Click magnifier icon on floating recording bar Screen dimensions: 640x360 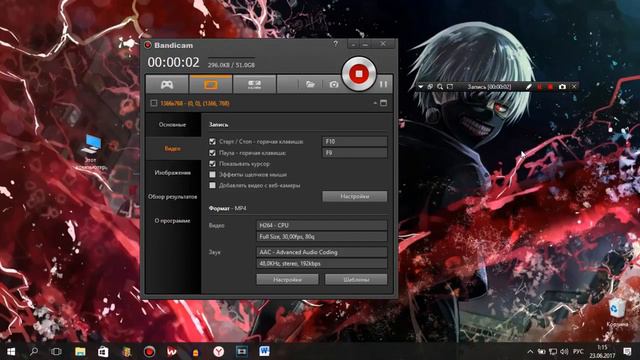(x=440, y=87)
